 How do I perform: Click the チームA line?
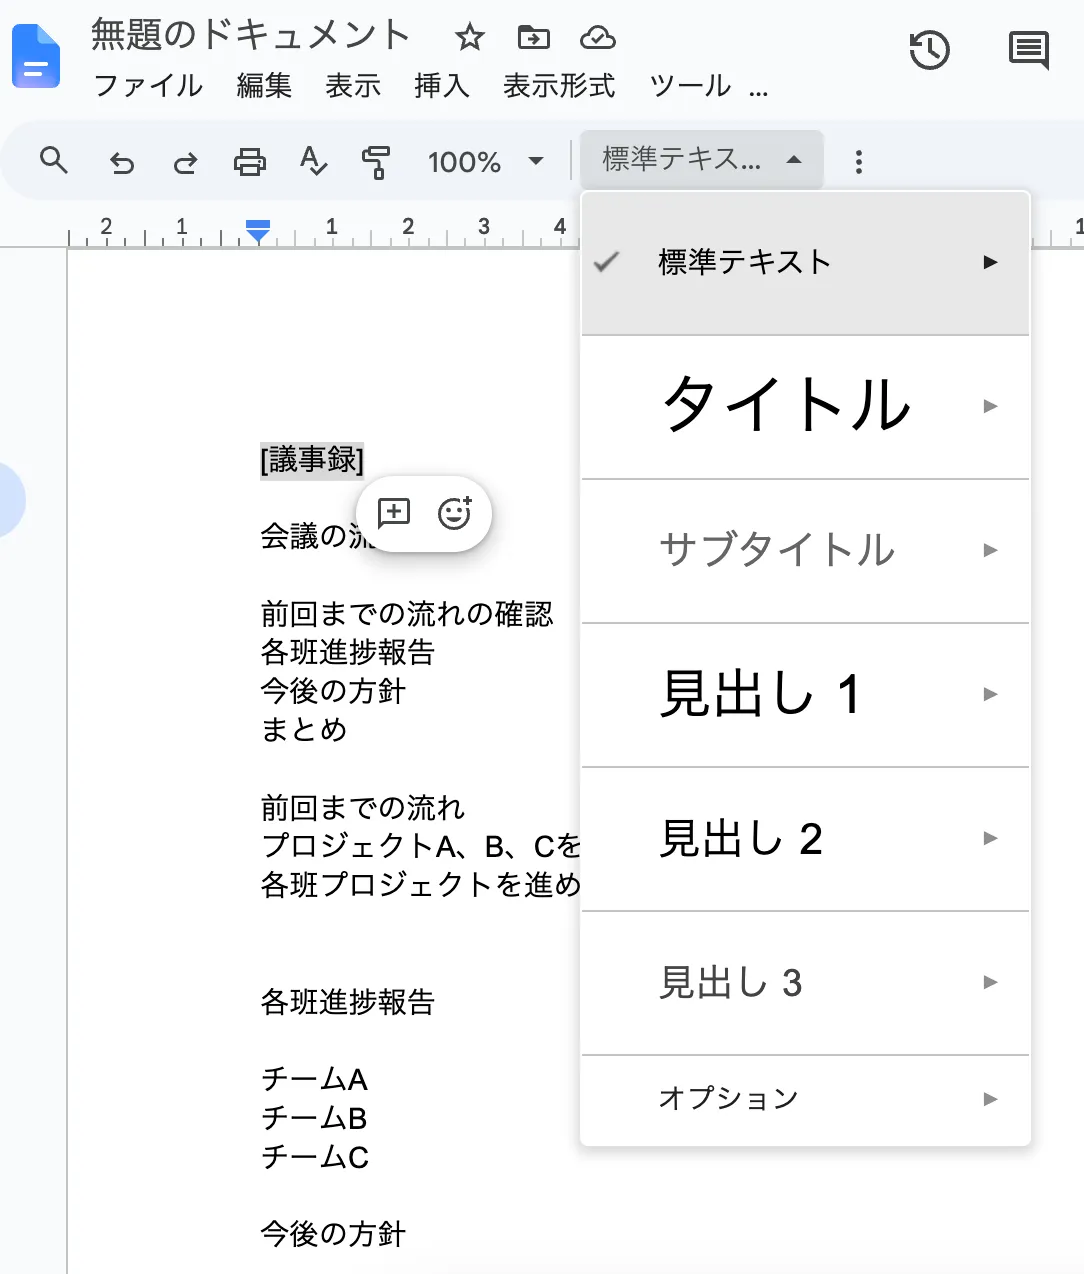coord(315,1079)
